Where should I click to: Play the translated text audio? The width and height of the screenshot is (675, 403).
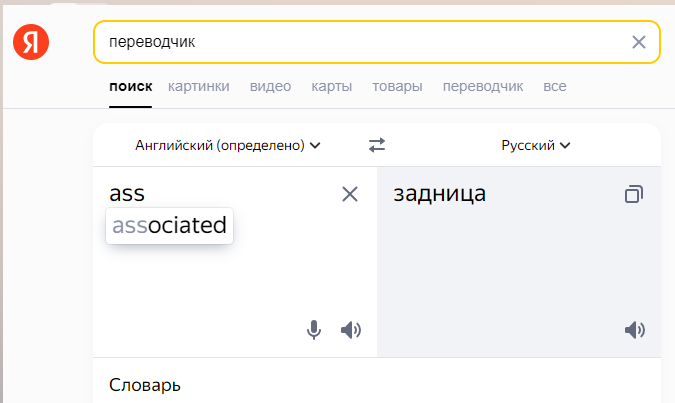coord(635,330)
